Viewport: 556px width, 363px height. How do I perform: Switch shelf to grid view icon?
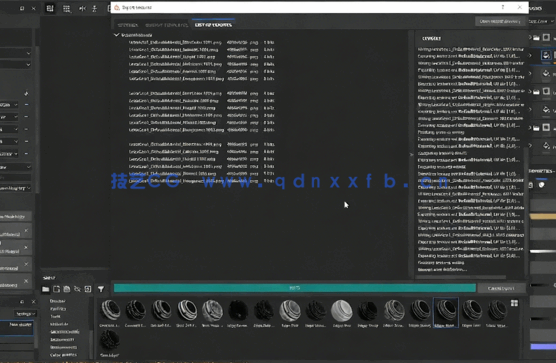(x=514, y=303)
